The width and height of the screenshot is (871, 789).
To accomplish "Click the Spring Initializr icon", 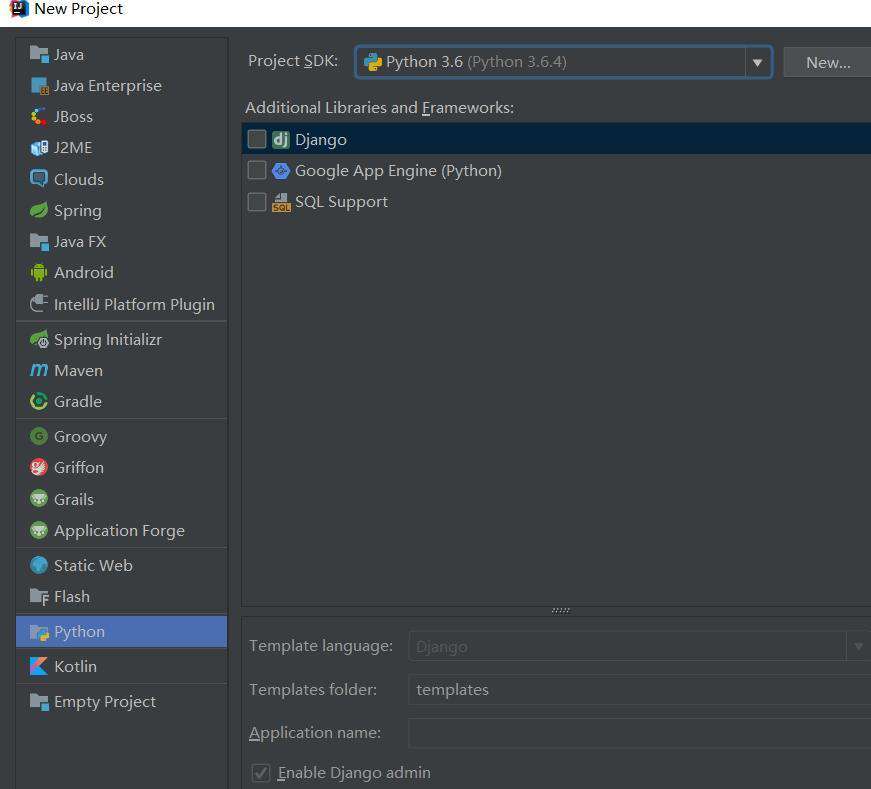I will coord(39,339).
